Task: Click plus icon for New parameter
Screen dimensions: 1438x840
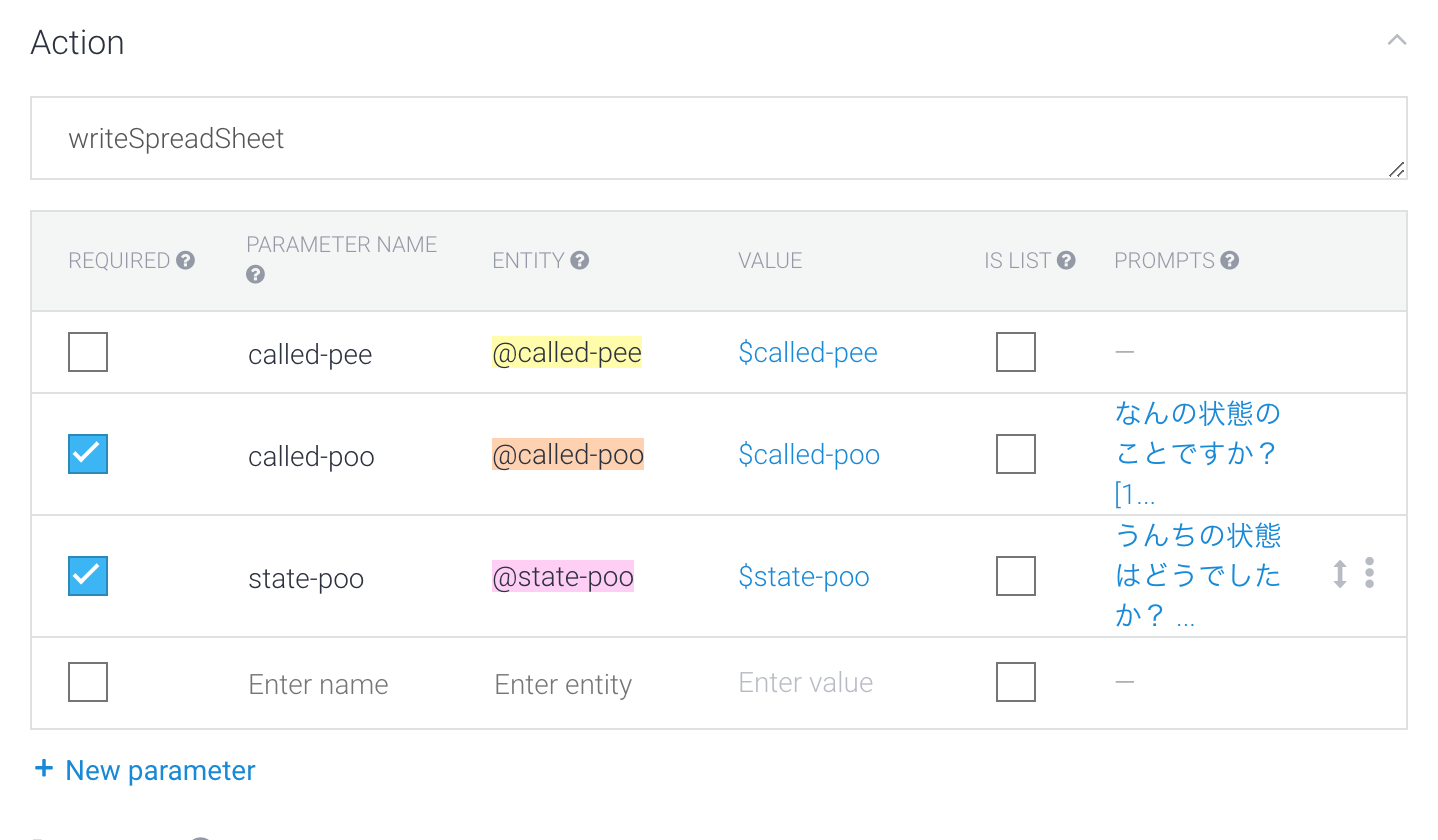Action: [43, 769]
